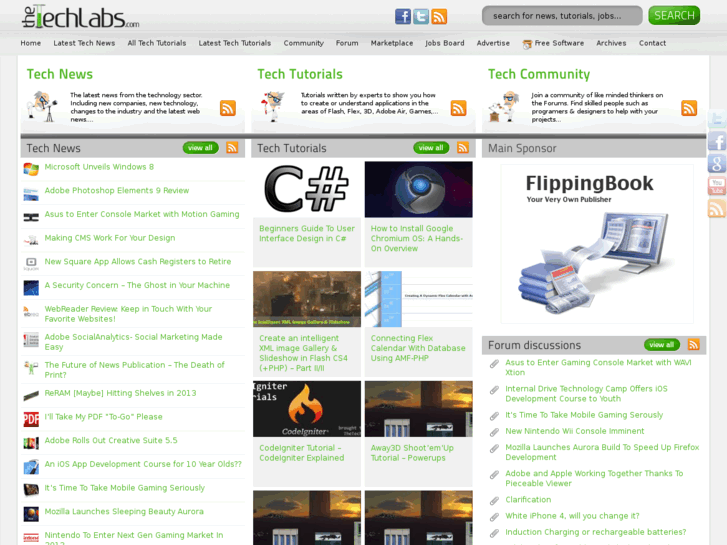Open floating Google sidebar icon
The image size is (727, 545).
coord(717,163)
